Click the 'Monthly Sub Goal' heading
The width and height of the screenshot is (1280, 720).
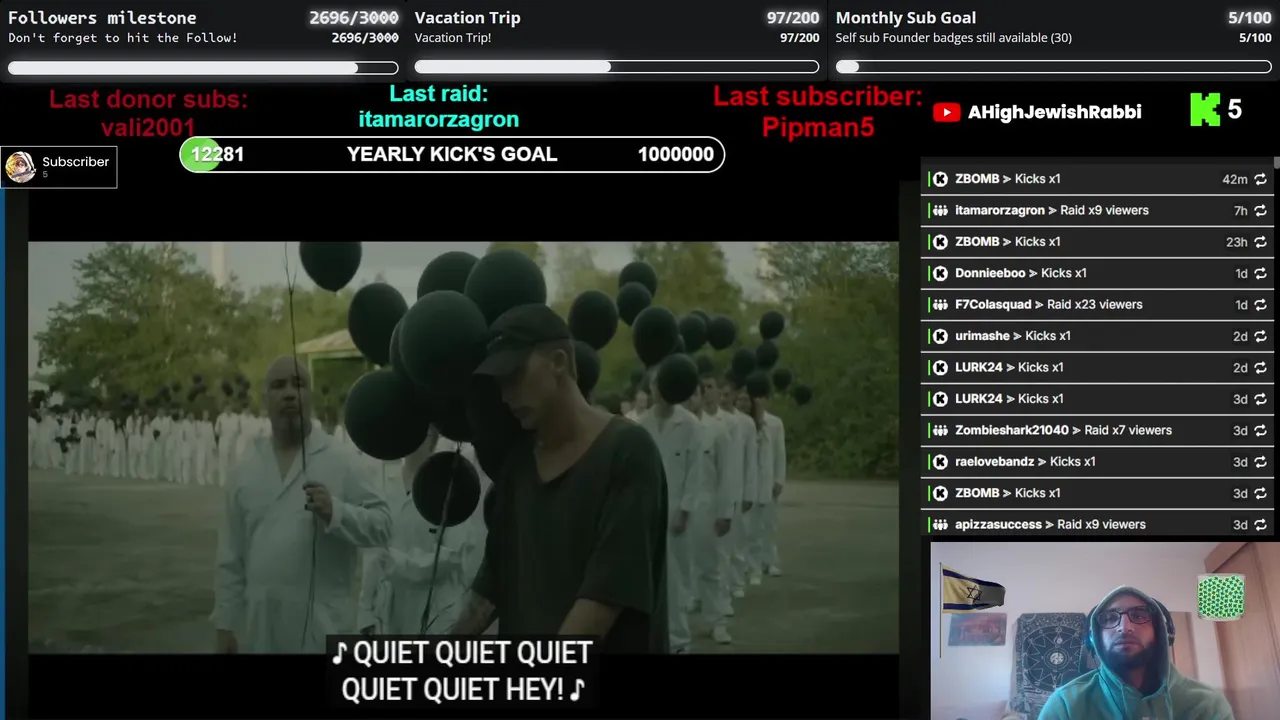(906, 17)
